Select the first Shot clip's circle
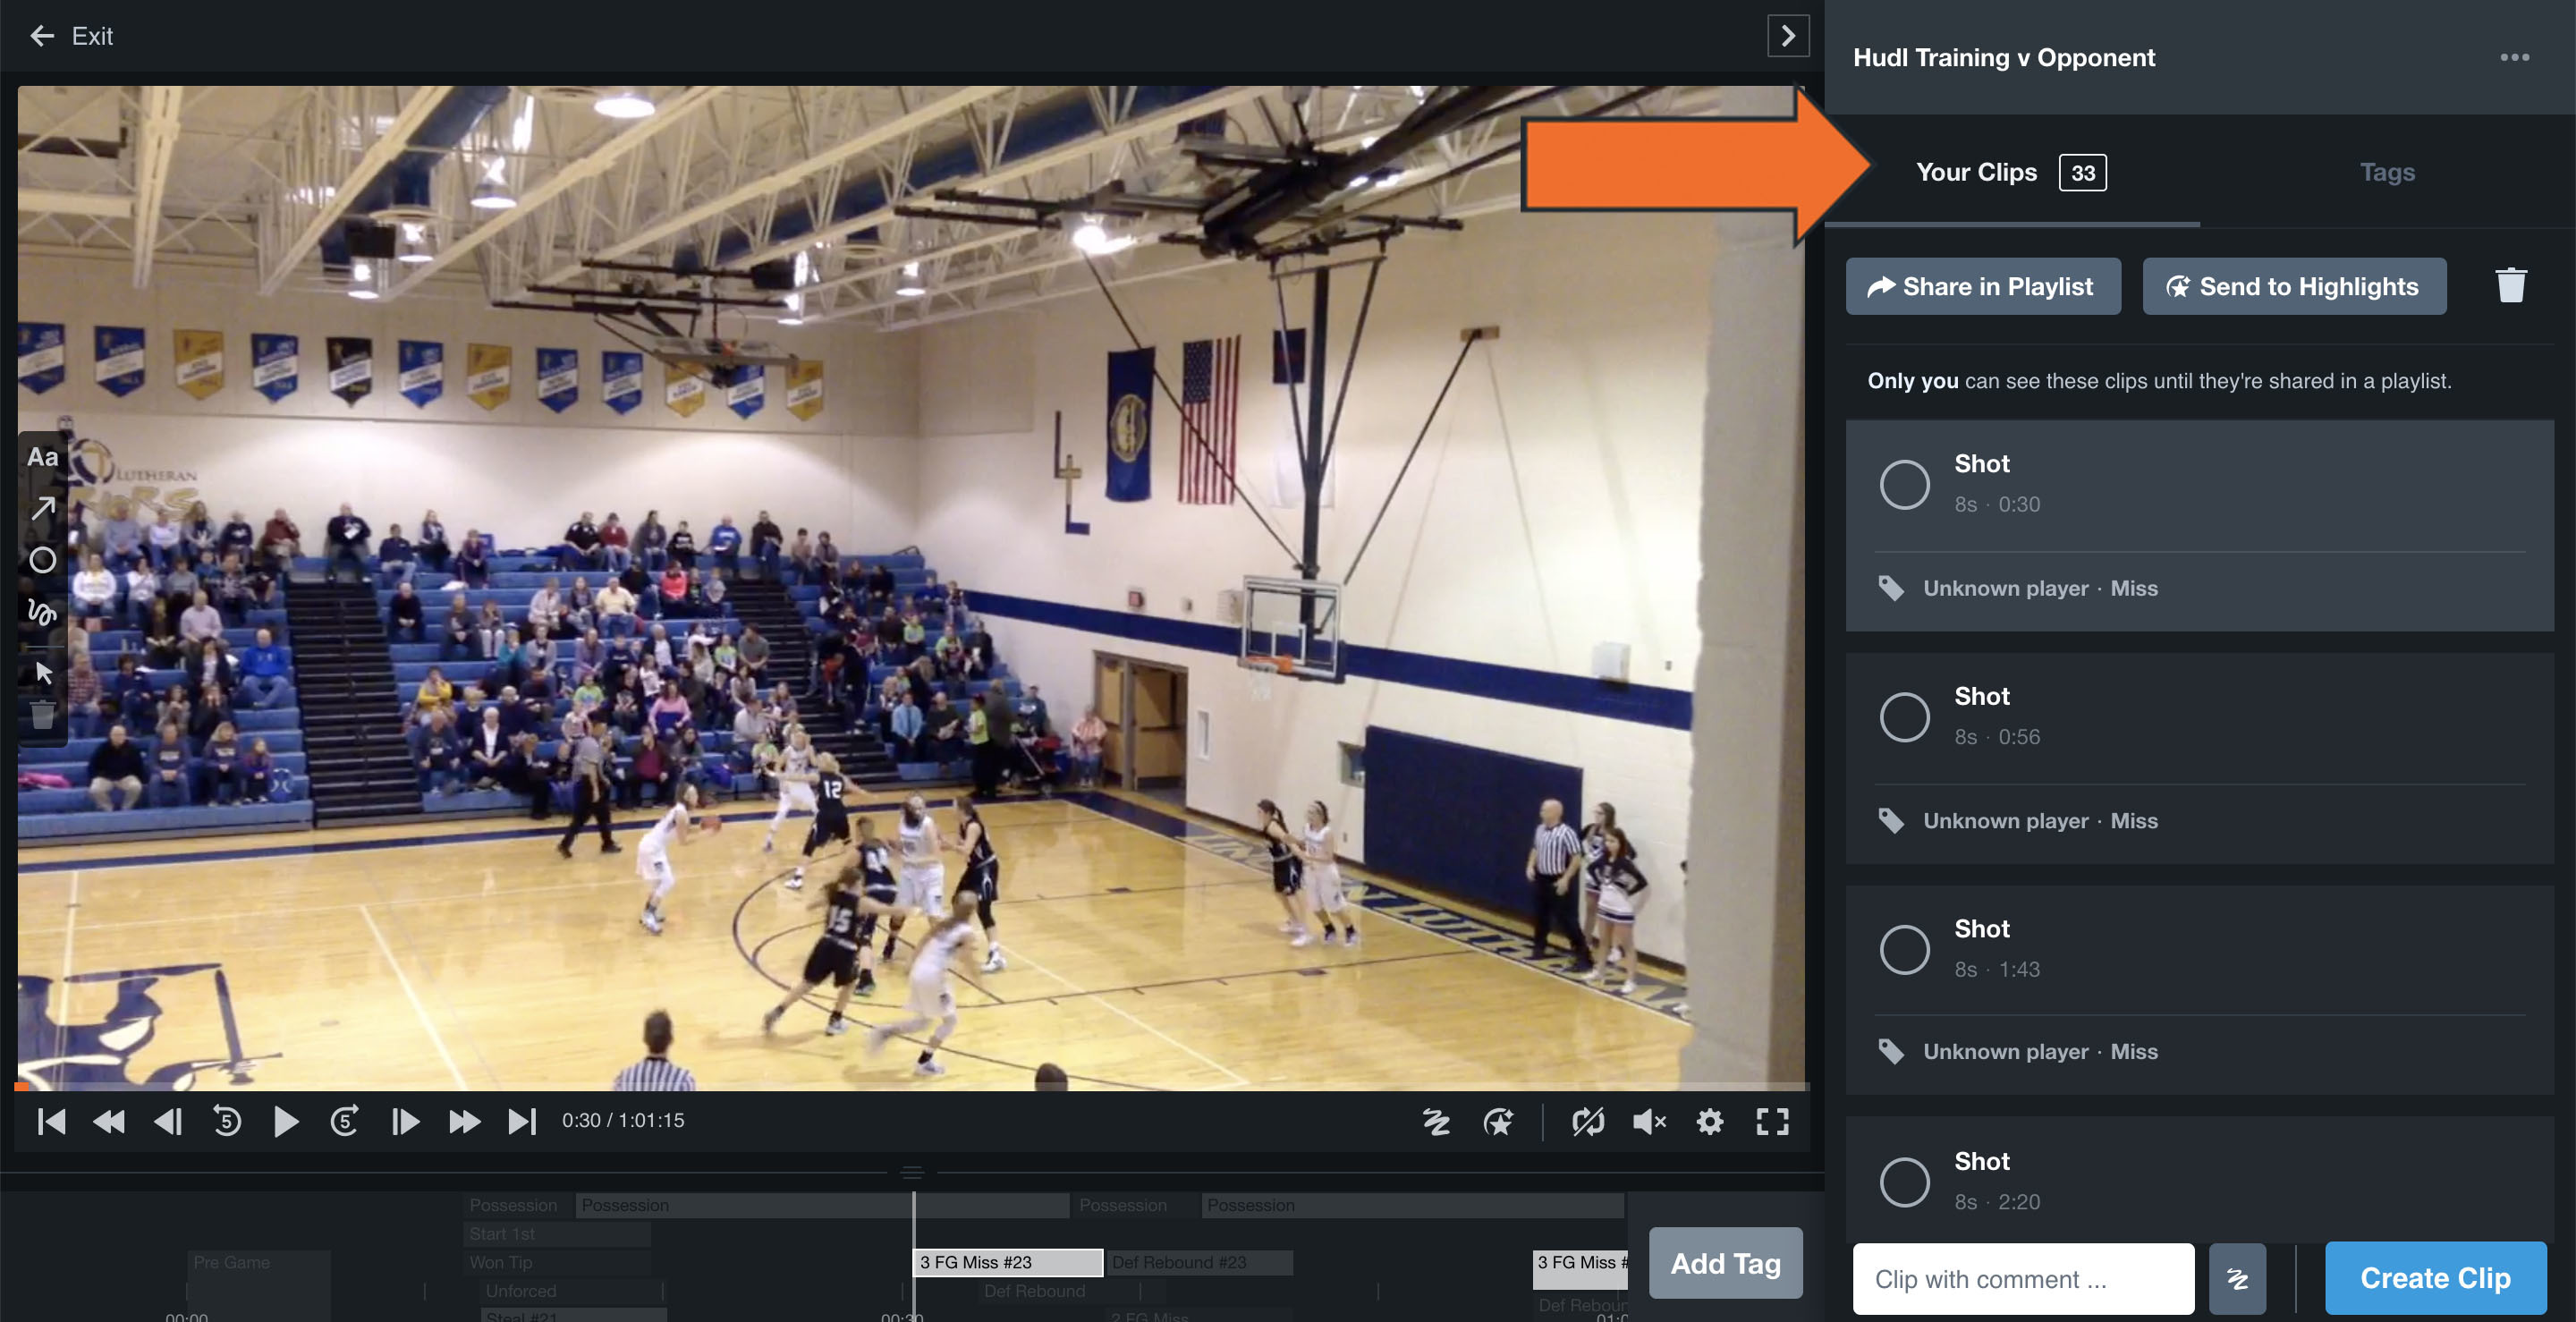The image size is (2576, 1322). [x=1903, y=484]
